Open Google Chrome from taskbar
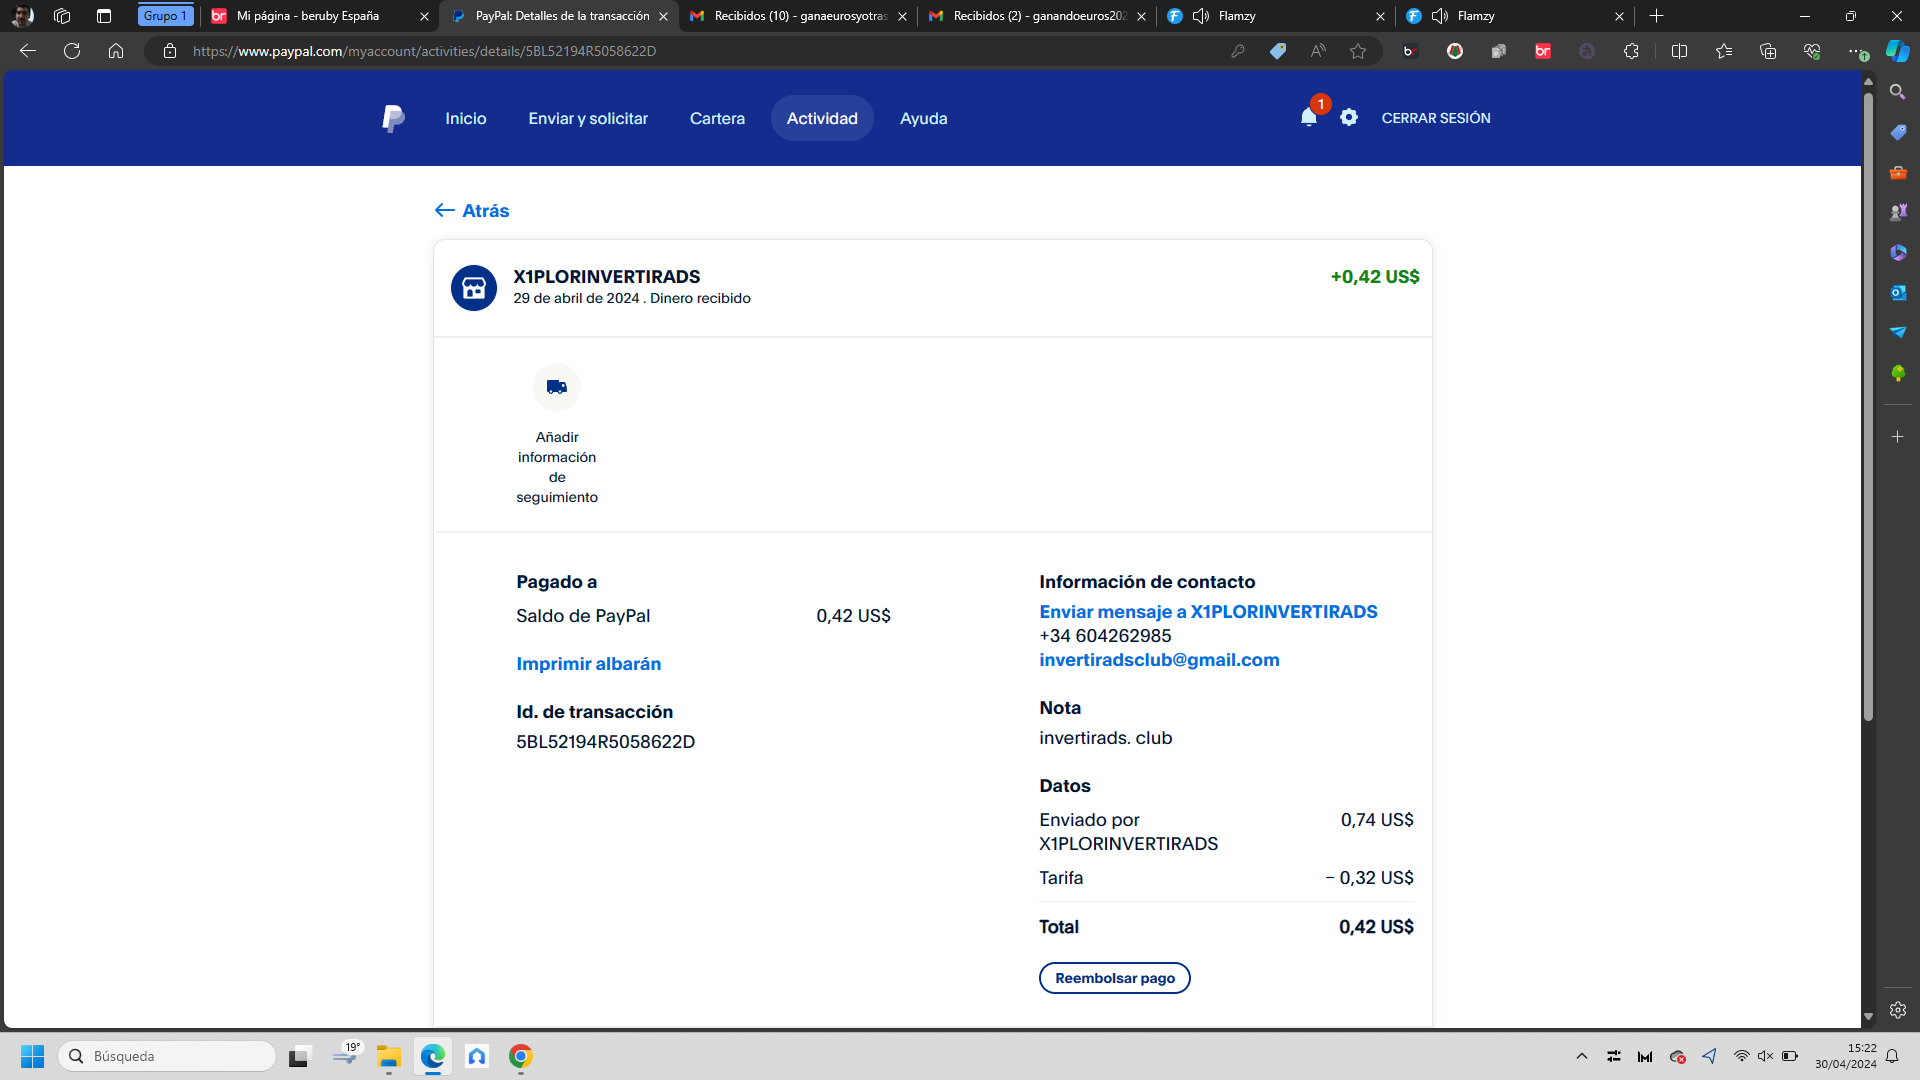The image size is (1920, 1080). point(520,1056)
